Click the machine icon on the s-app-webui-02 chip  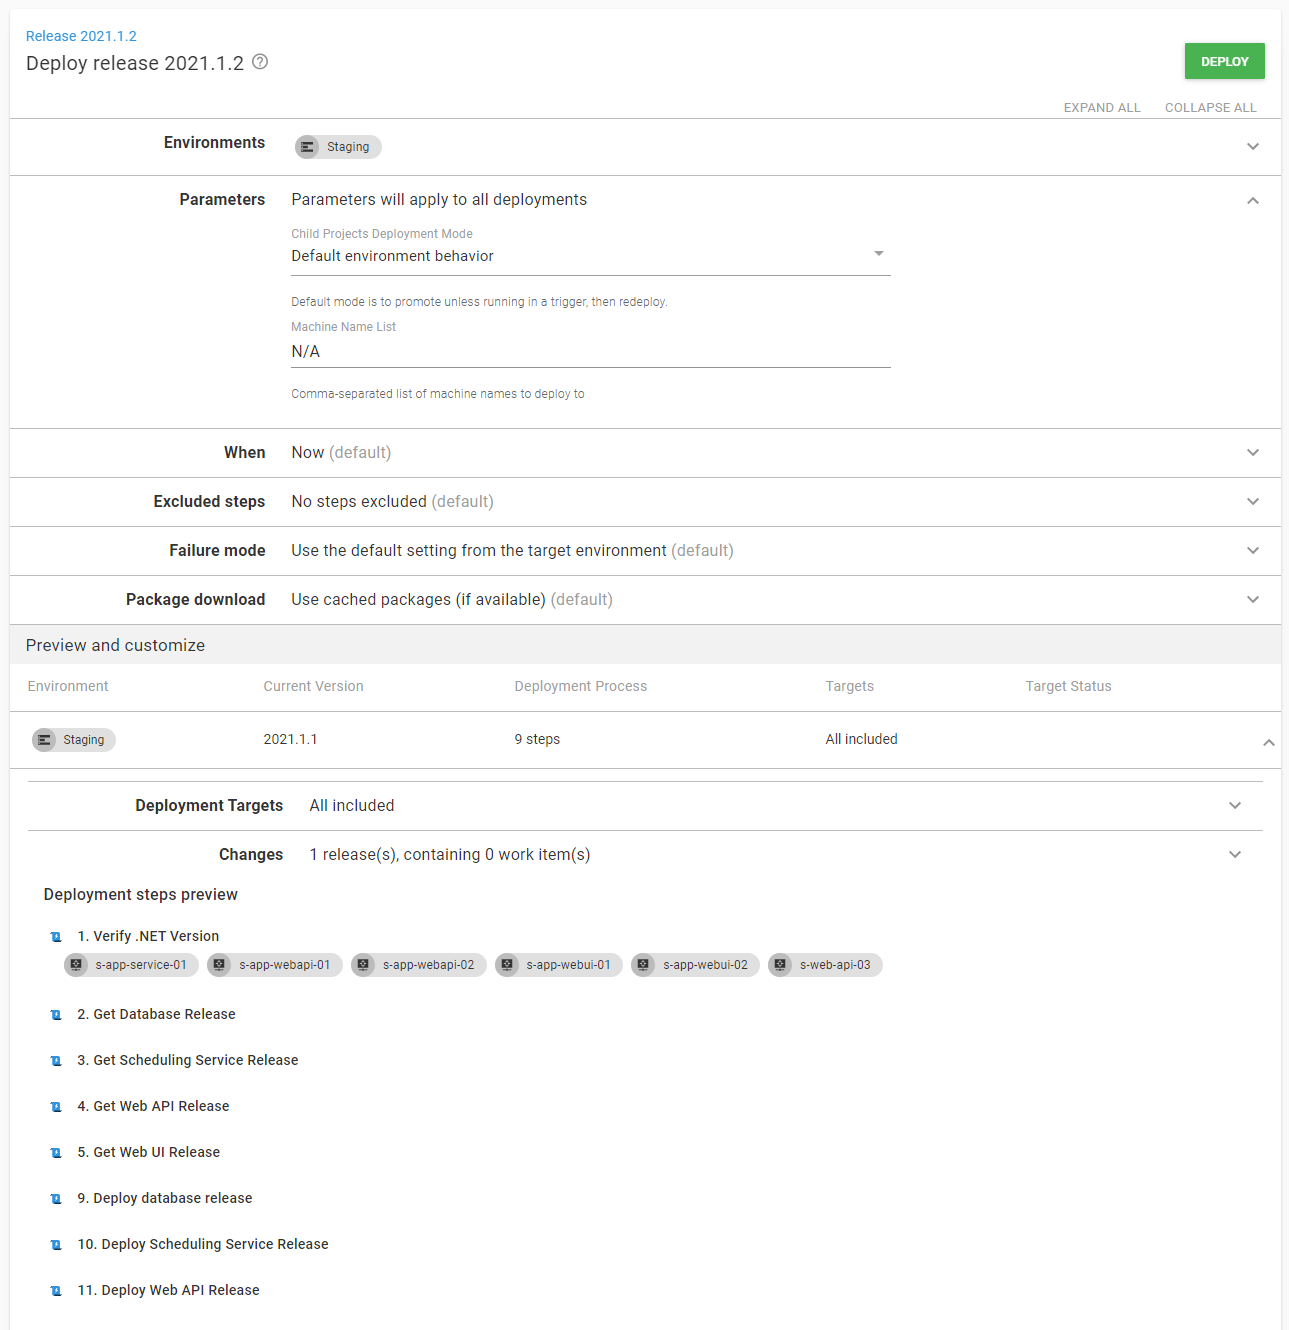tap(643, 965)
